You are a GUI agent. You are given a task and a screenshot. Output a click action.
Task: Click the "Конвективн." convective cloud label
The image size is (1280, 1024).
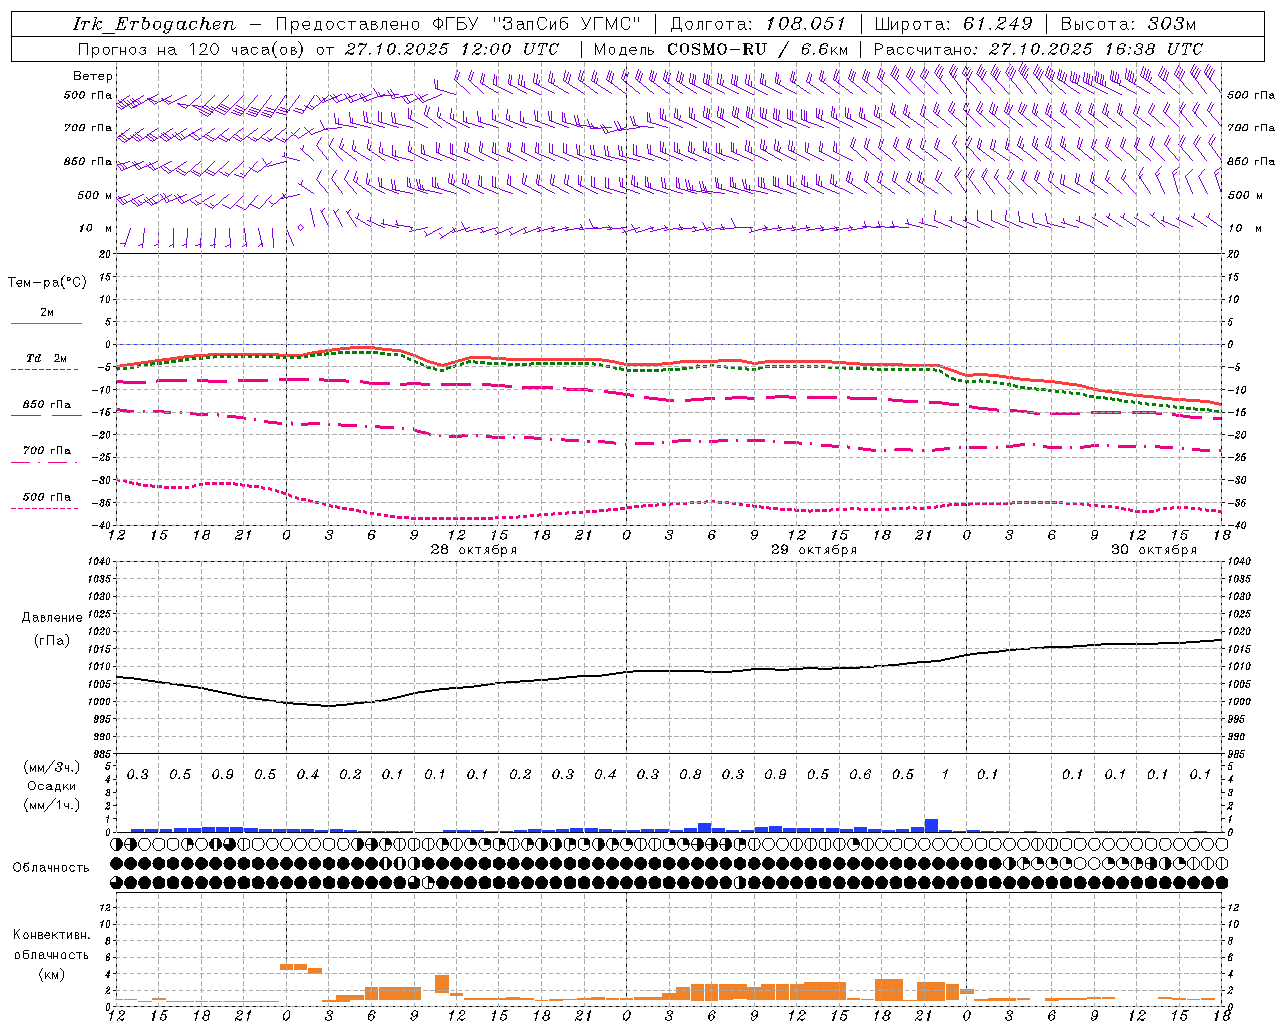point(51,935)
